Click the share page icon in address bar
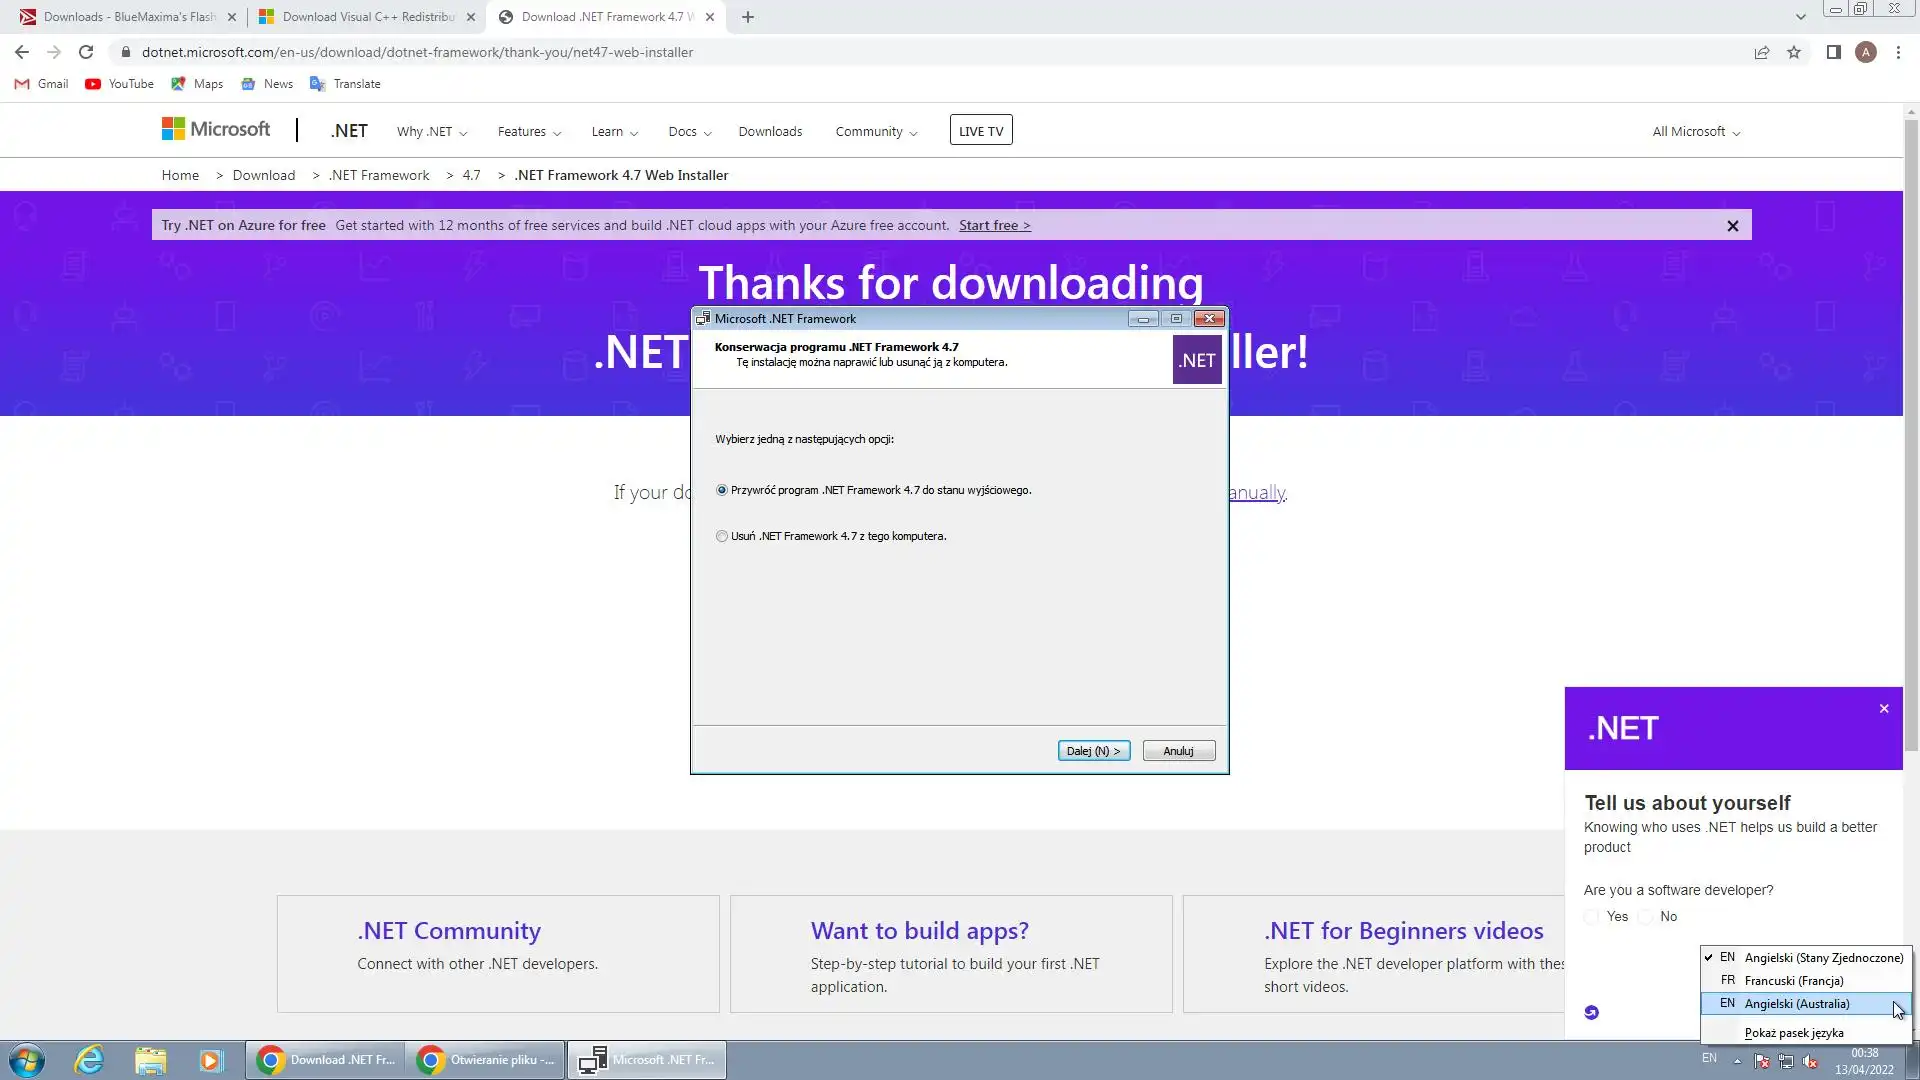The image size is (1920, 1080). [1762, 52]
